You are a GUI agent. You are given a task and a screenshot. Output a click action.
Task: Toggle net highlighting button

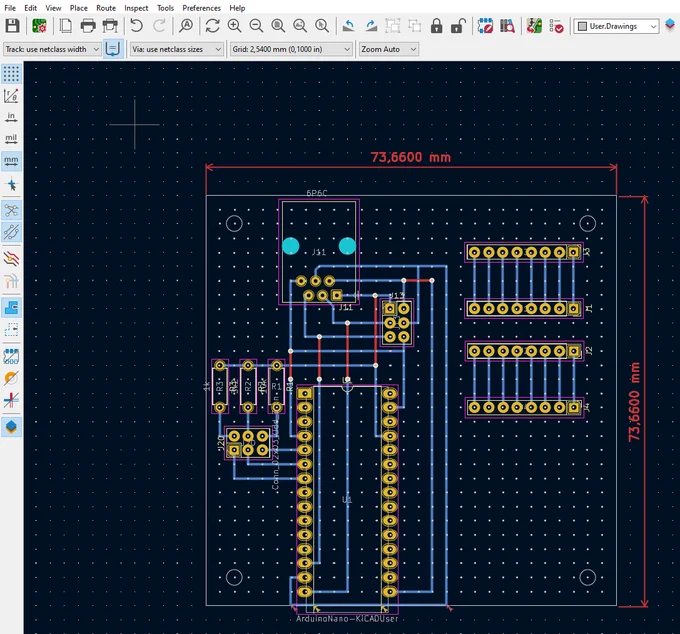[11, 281]
